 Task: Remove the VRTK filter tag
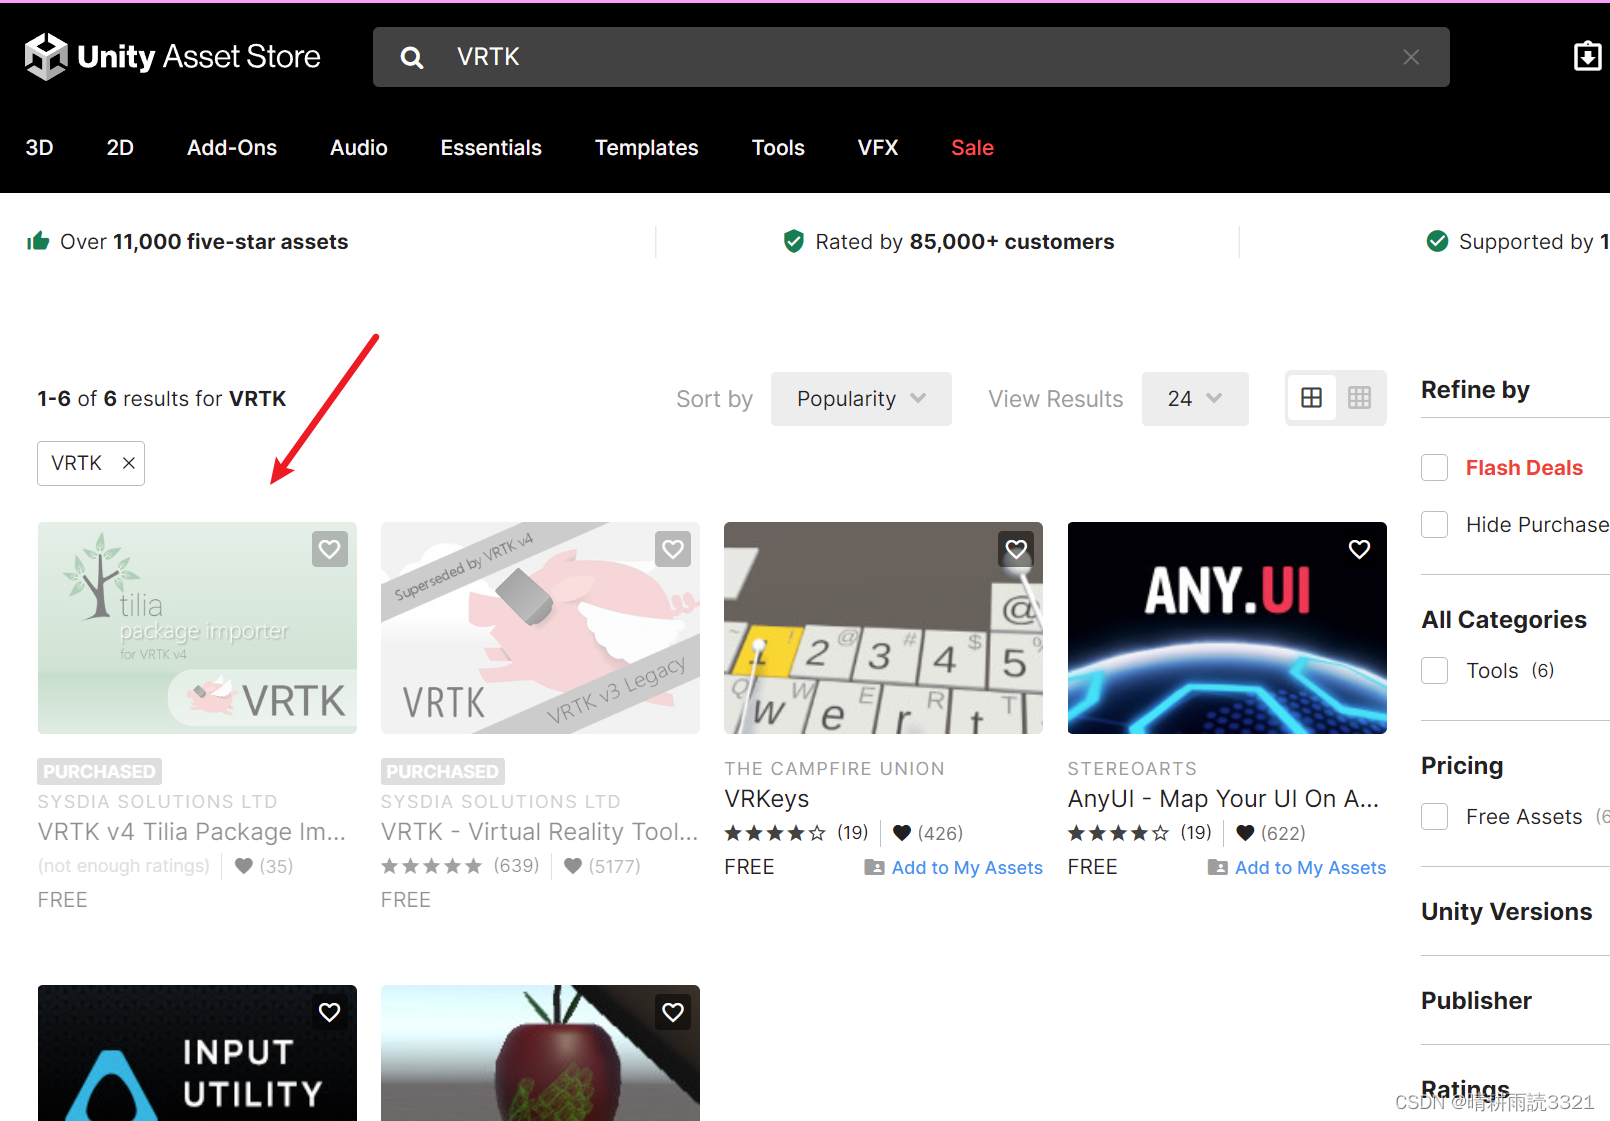(x=128, y=463)
